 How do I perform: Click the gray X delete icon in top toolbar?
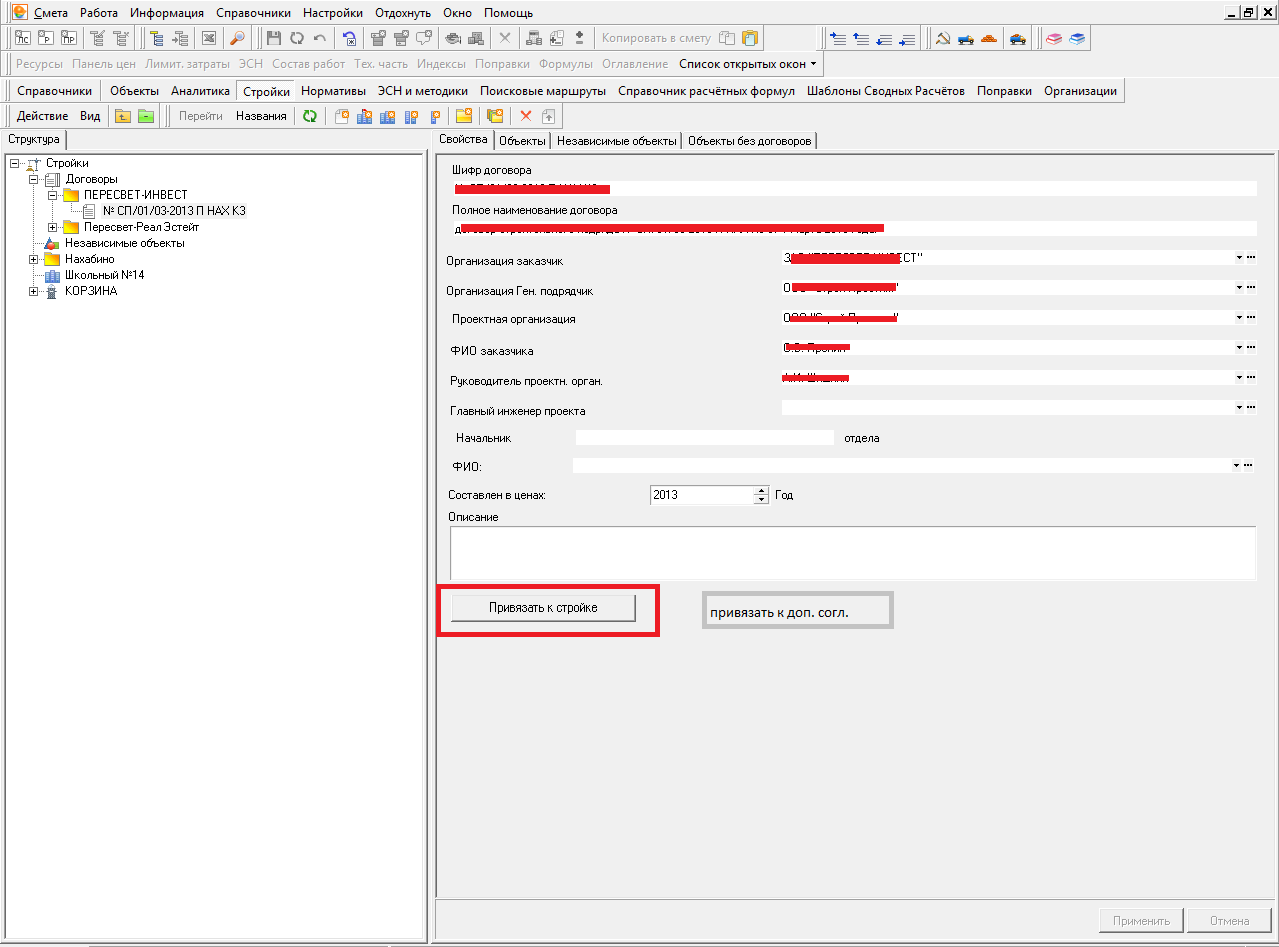(x=505, y=38)
